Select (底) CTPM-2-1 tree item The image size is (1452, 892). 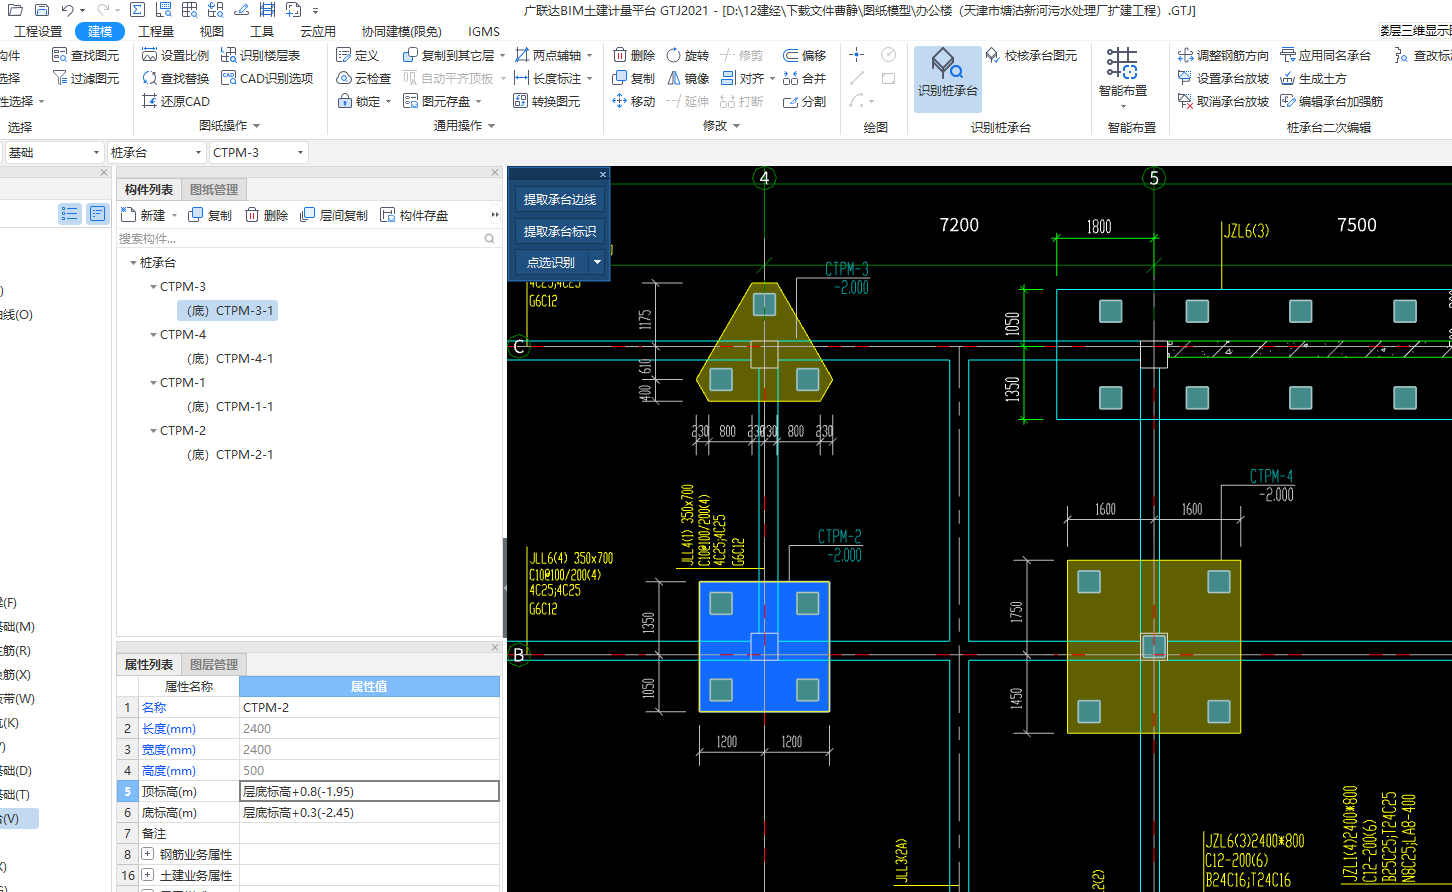(x=230, y=455)
